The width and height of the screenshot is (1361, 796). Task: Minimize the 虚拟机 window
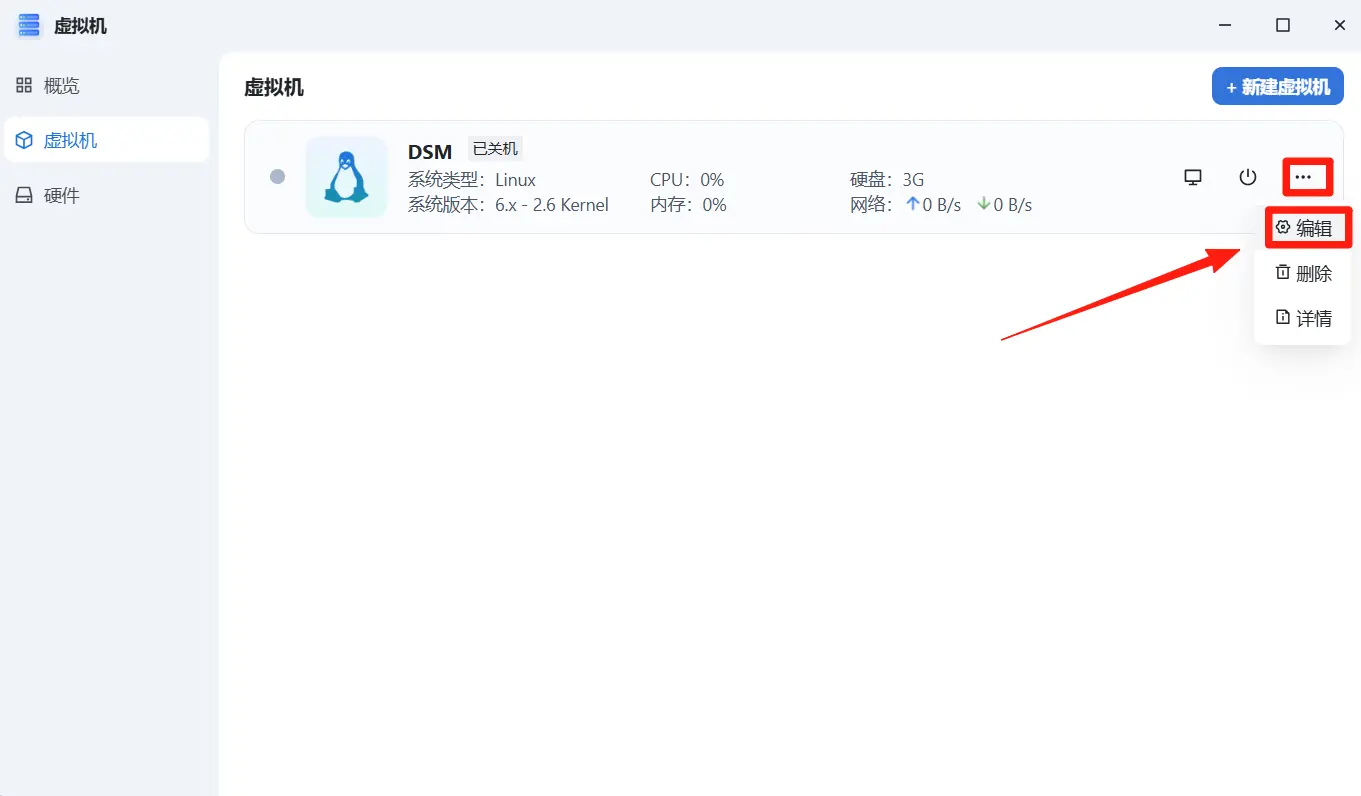(1224, 26)
